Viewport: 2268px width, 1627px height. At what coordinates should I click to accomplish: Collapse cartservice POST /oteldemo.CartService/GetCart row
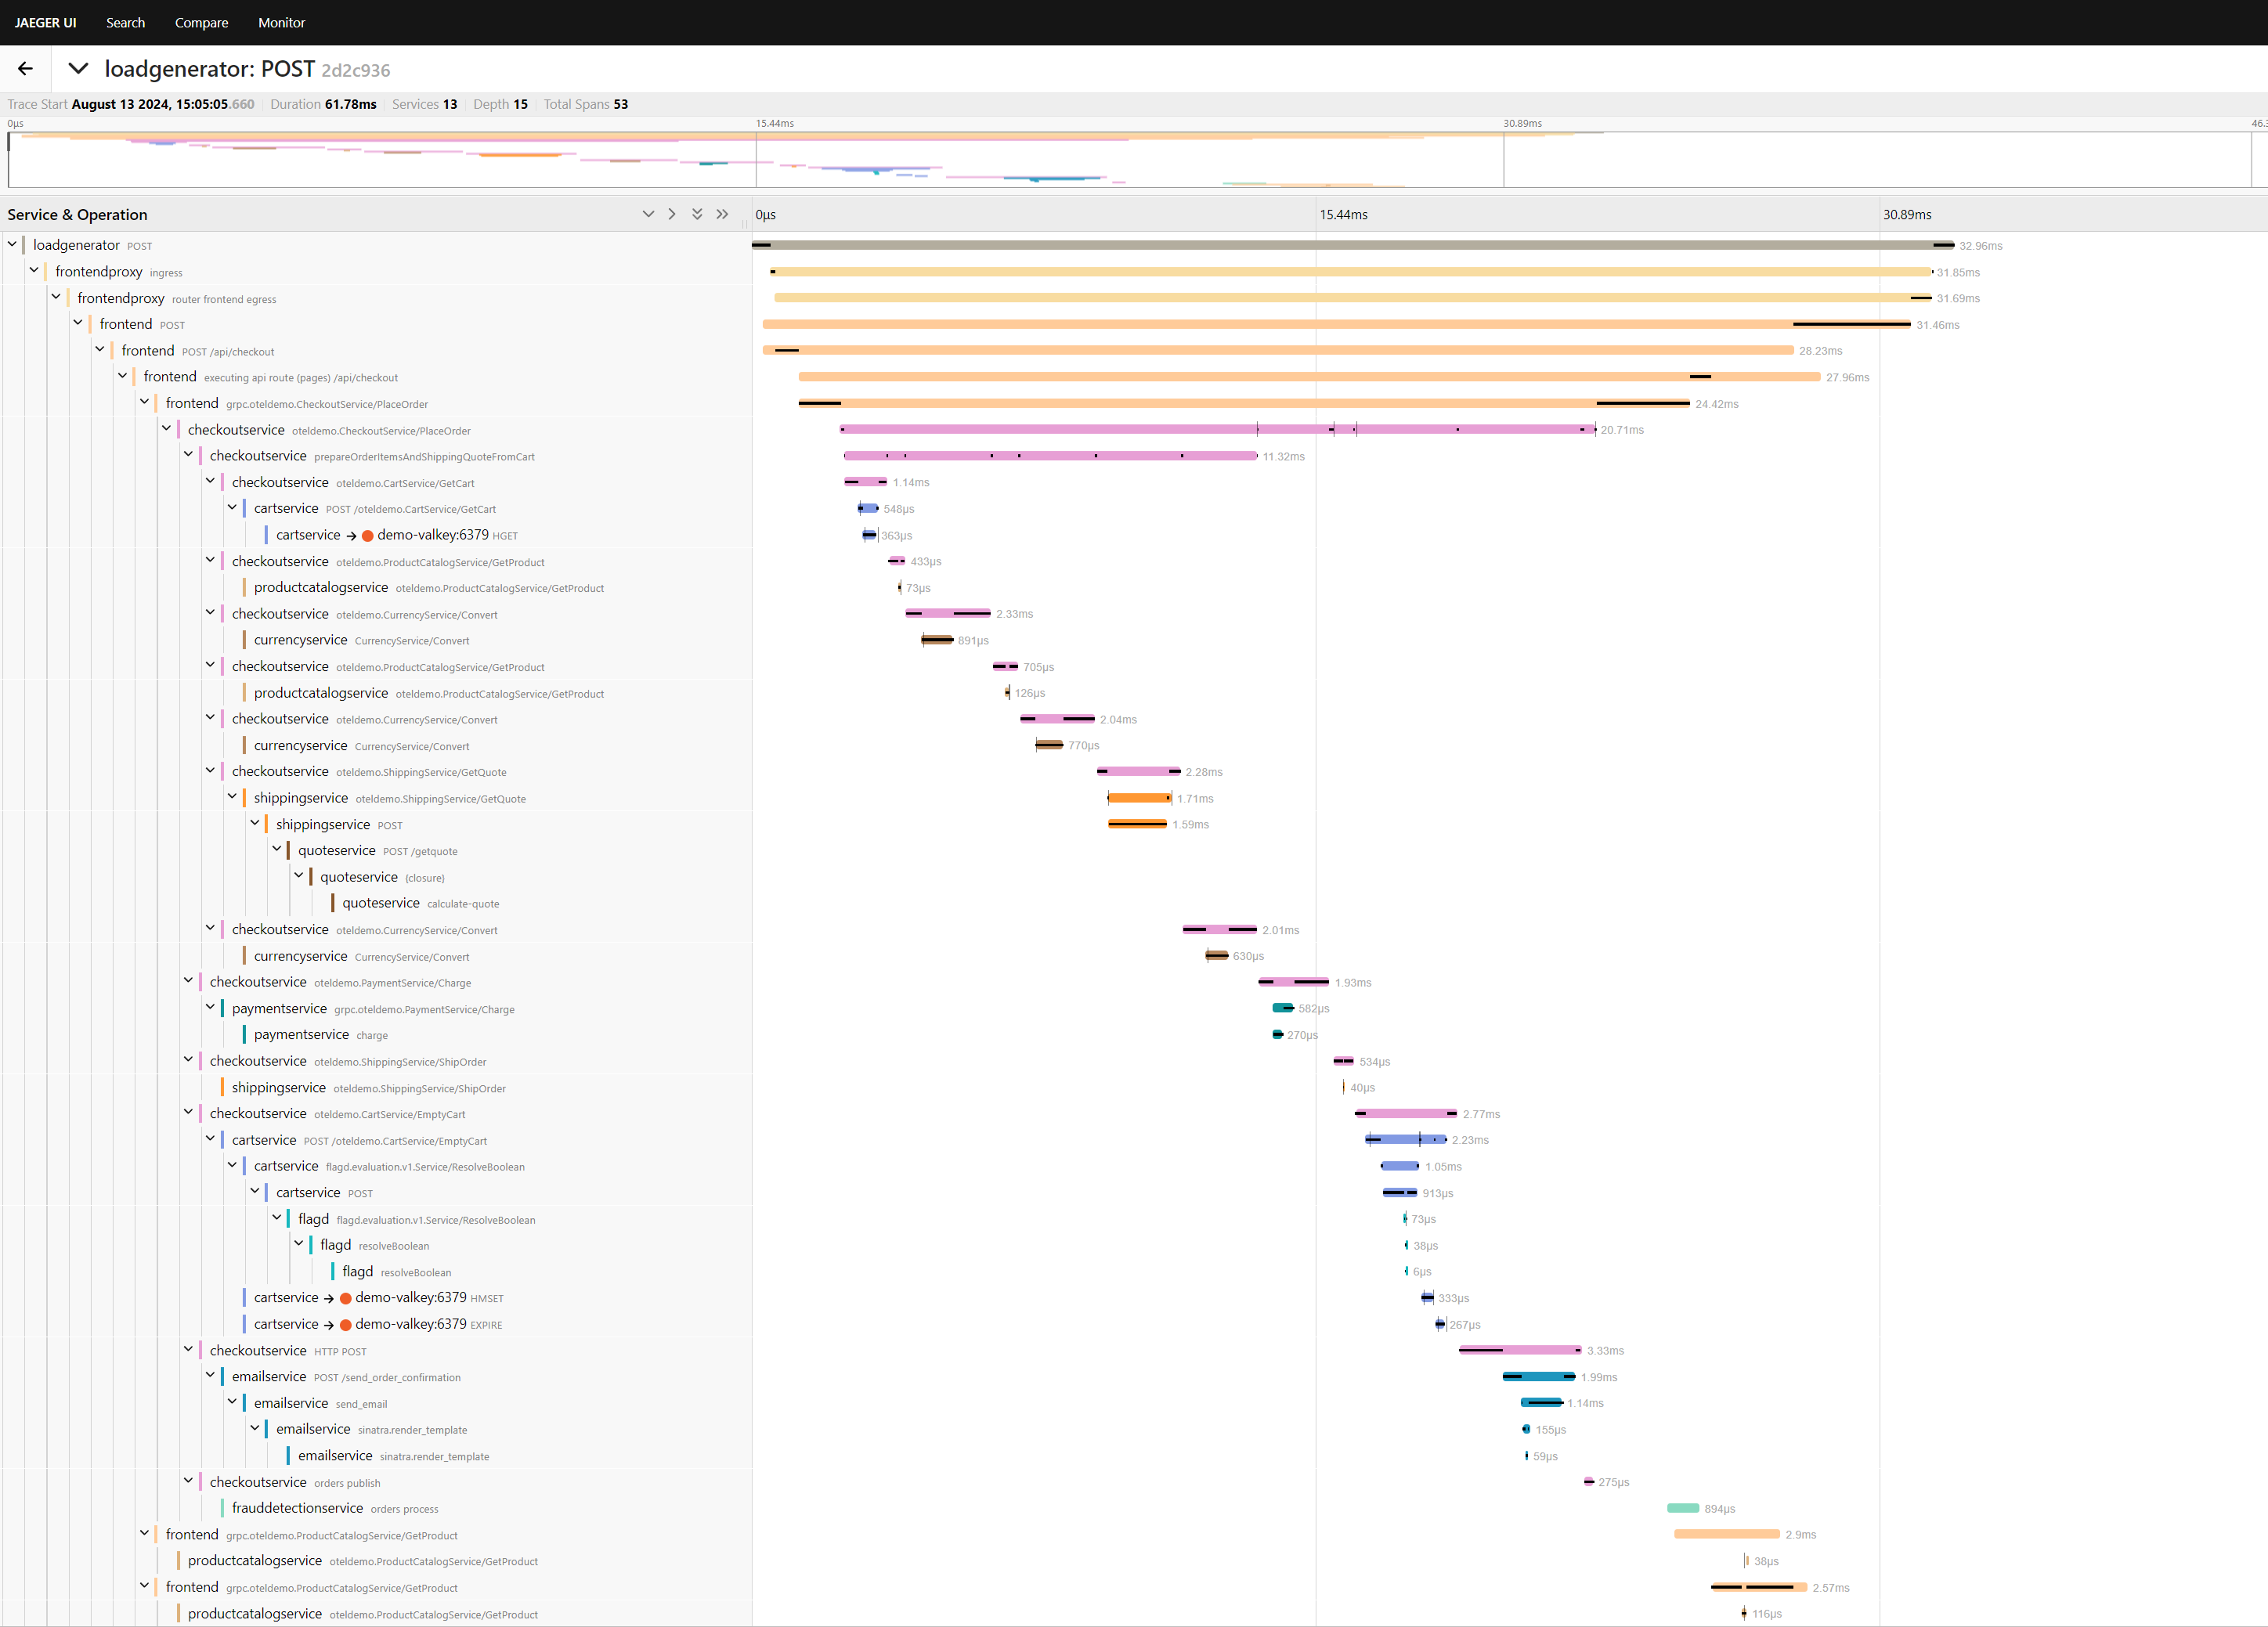coord(232,507)
